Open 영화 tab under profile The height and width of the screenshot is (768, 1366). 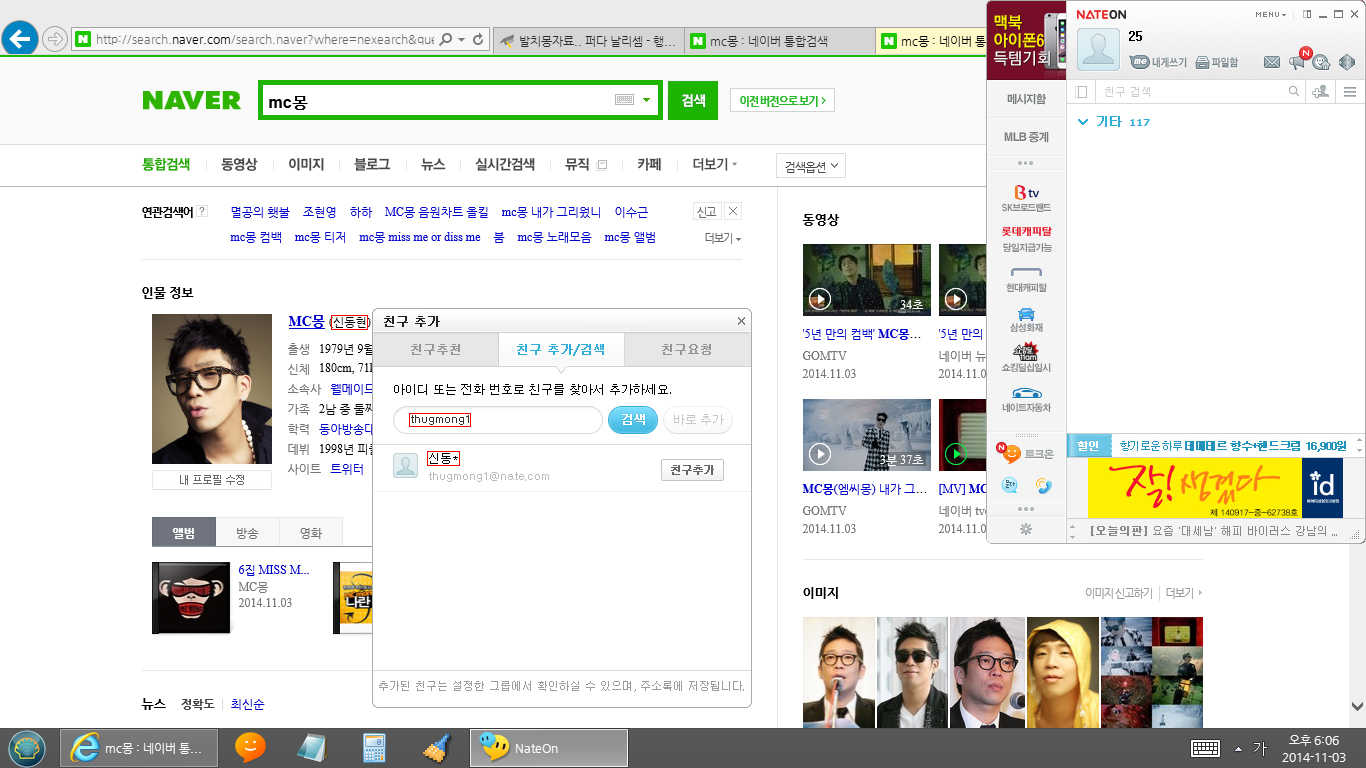(x=311, y=532)
